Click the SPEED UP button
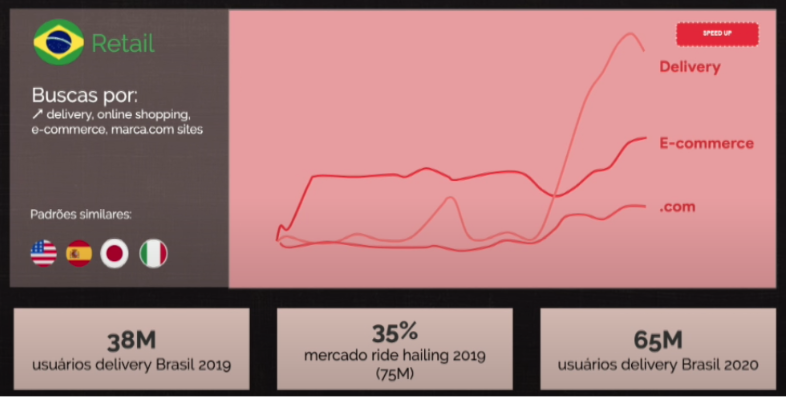This screenshot has height=397, width=786. point(717,34)
